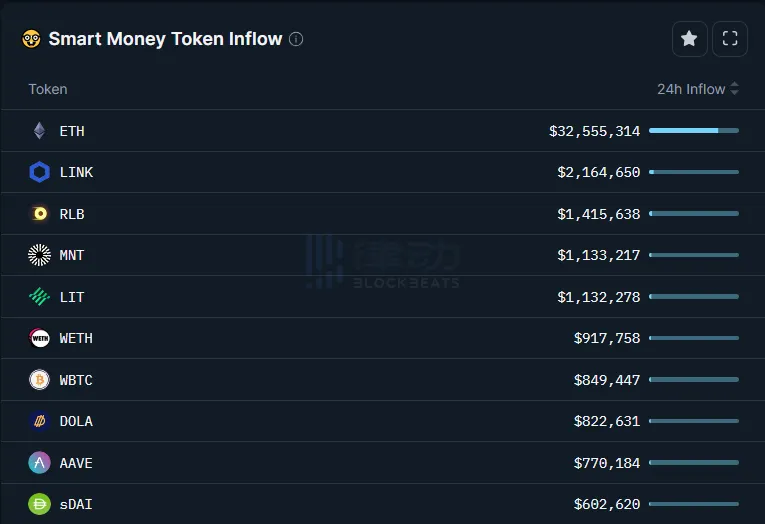
Task: Click the RLB token icon
Action: pyautogui.click(x=40, y=214)
